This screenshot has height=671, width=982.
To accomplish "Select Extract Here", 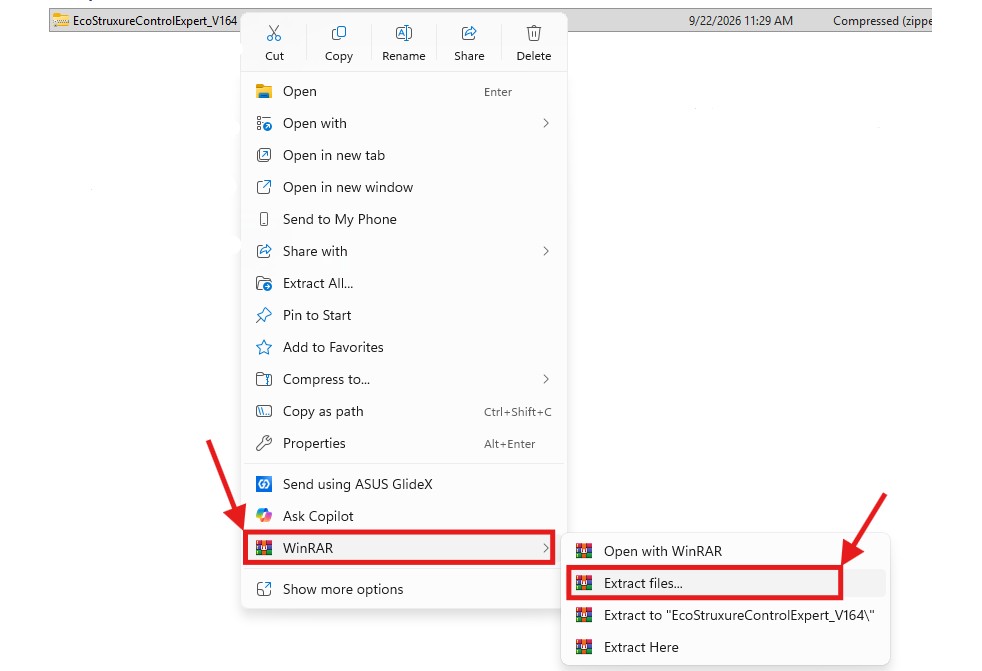I will 725,647.
